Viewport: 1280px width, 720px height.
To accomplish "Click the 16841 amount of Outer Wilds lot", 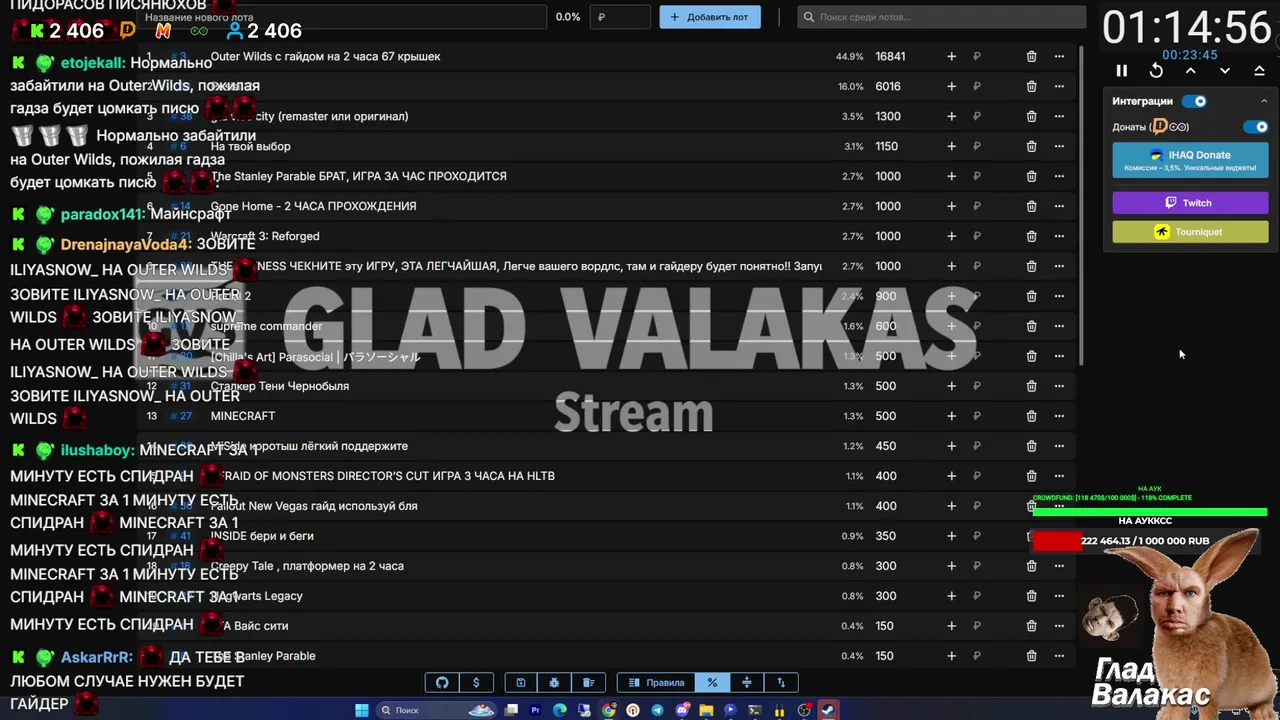I will point(890,57).
